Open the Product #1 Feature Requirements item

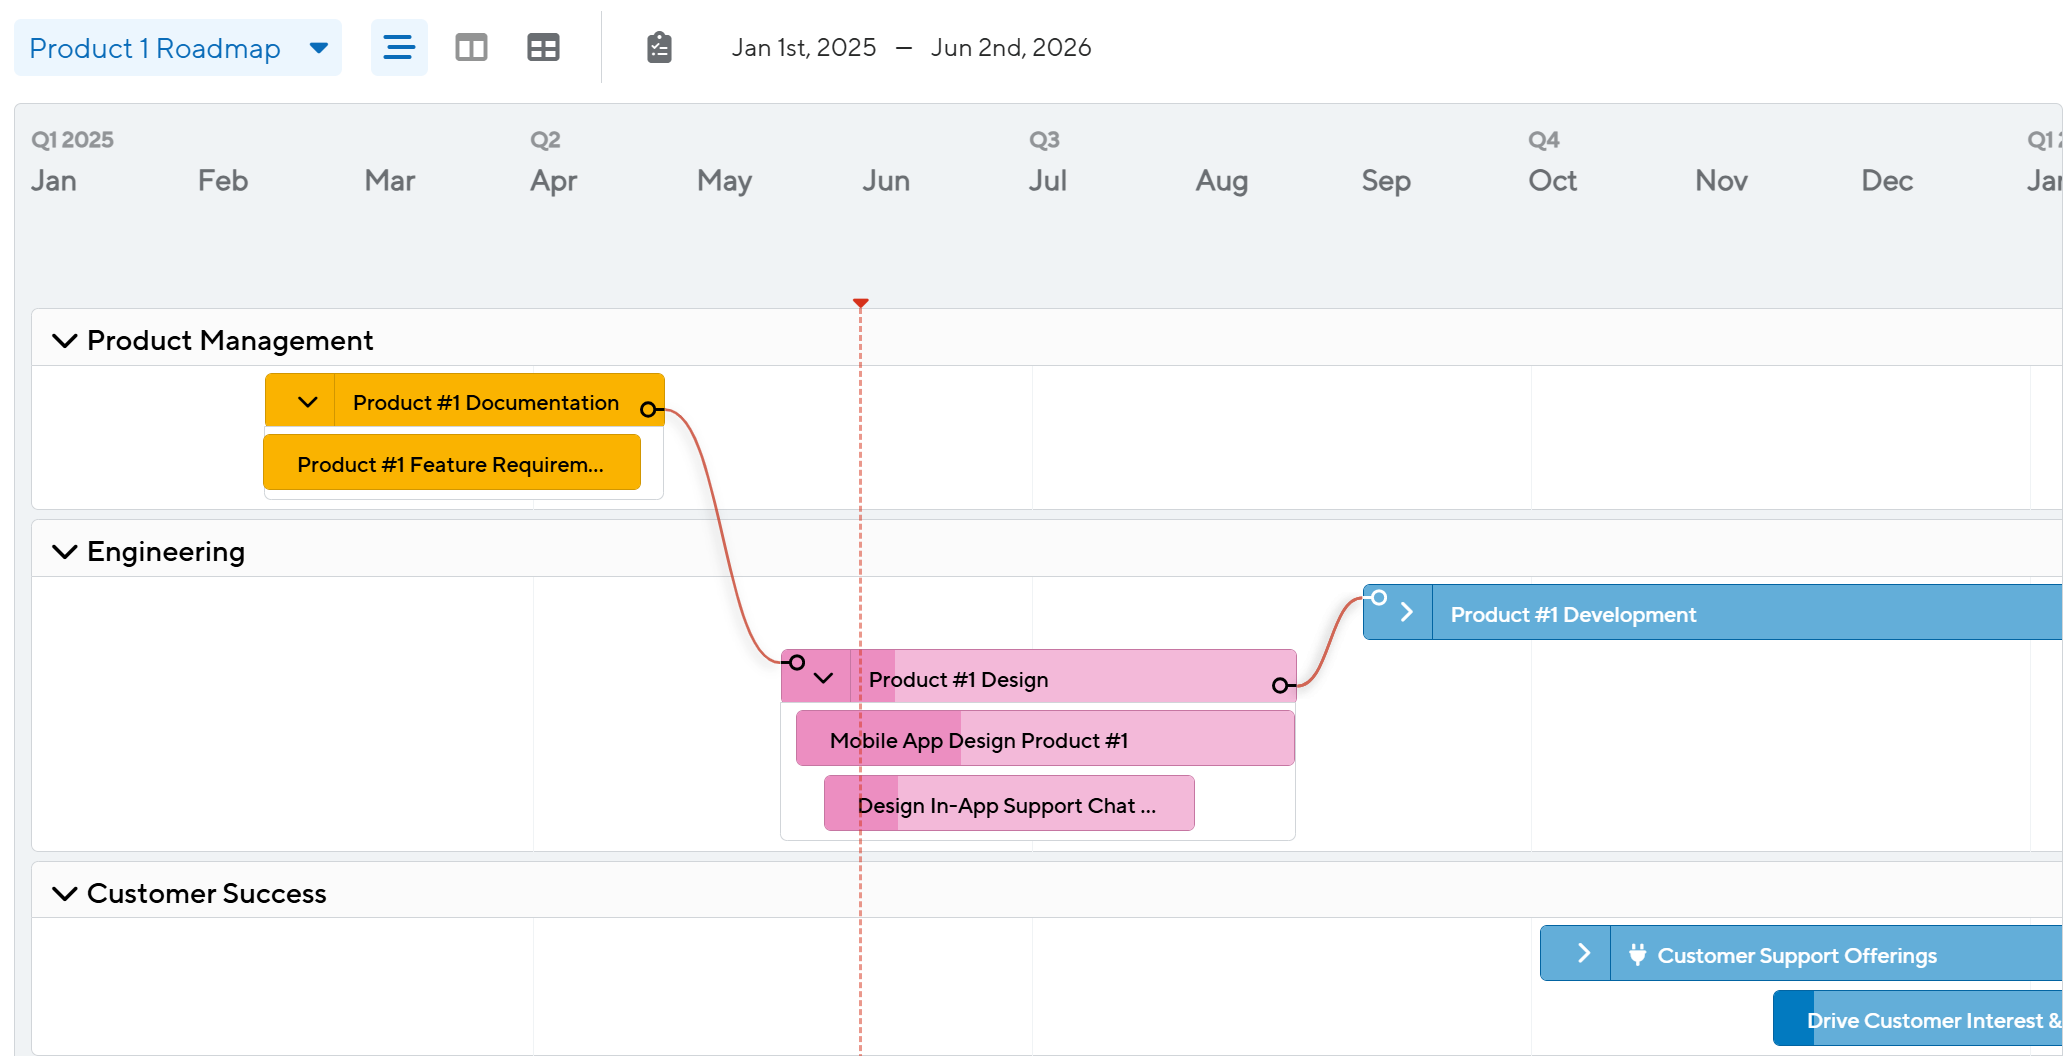pos(451,464)
